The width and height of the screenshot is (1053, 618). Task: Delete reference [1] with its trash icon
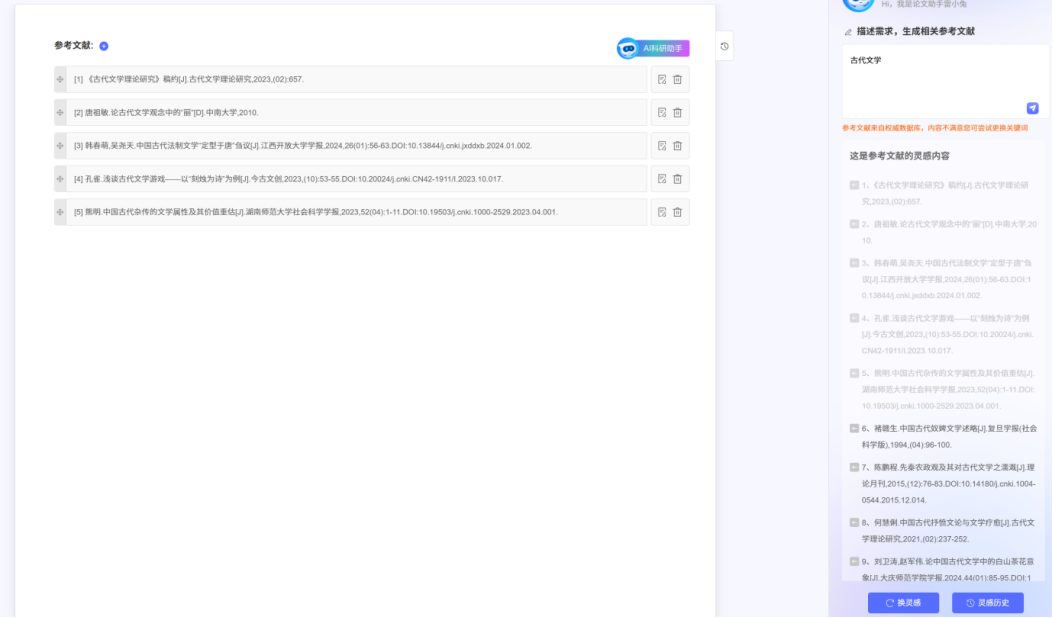coord(678,80)
